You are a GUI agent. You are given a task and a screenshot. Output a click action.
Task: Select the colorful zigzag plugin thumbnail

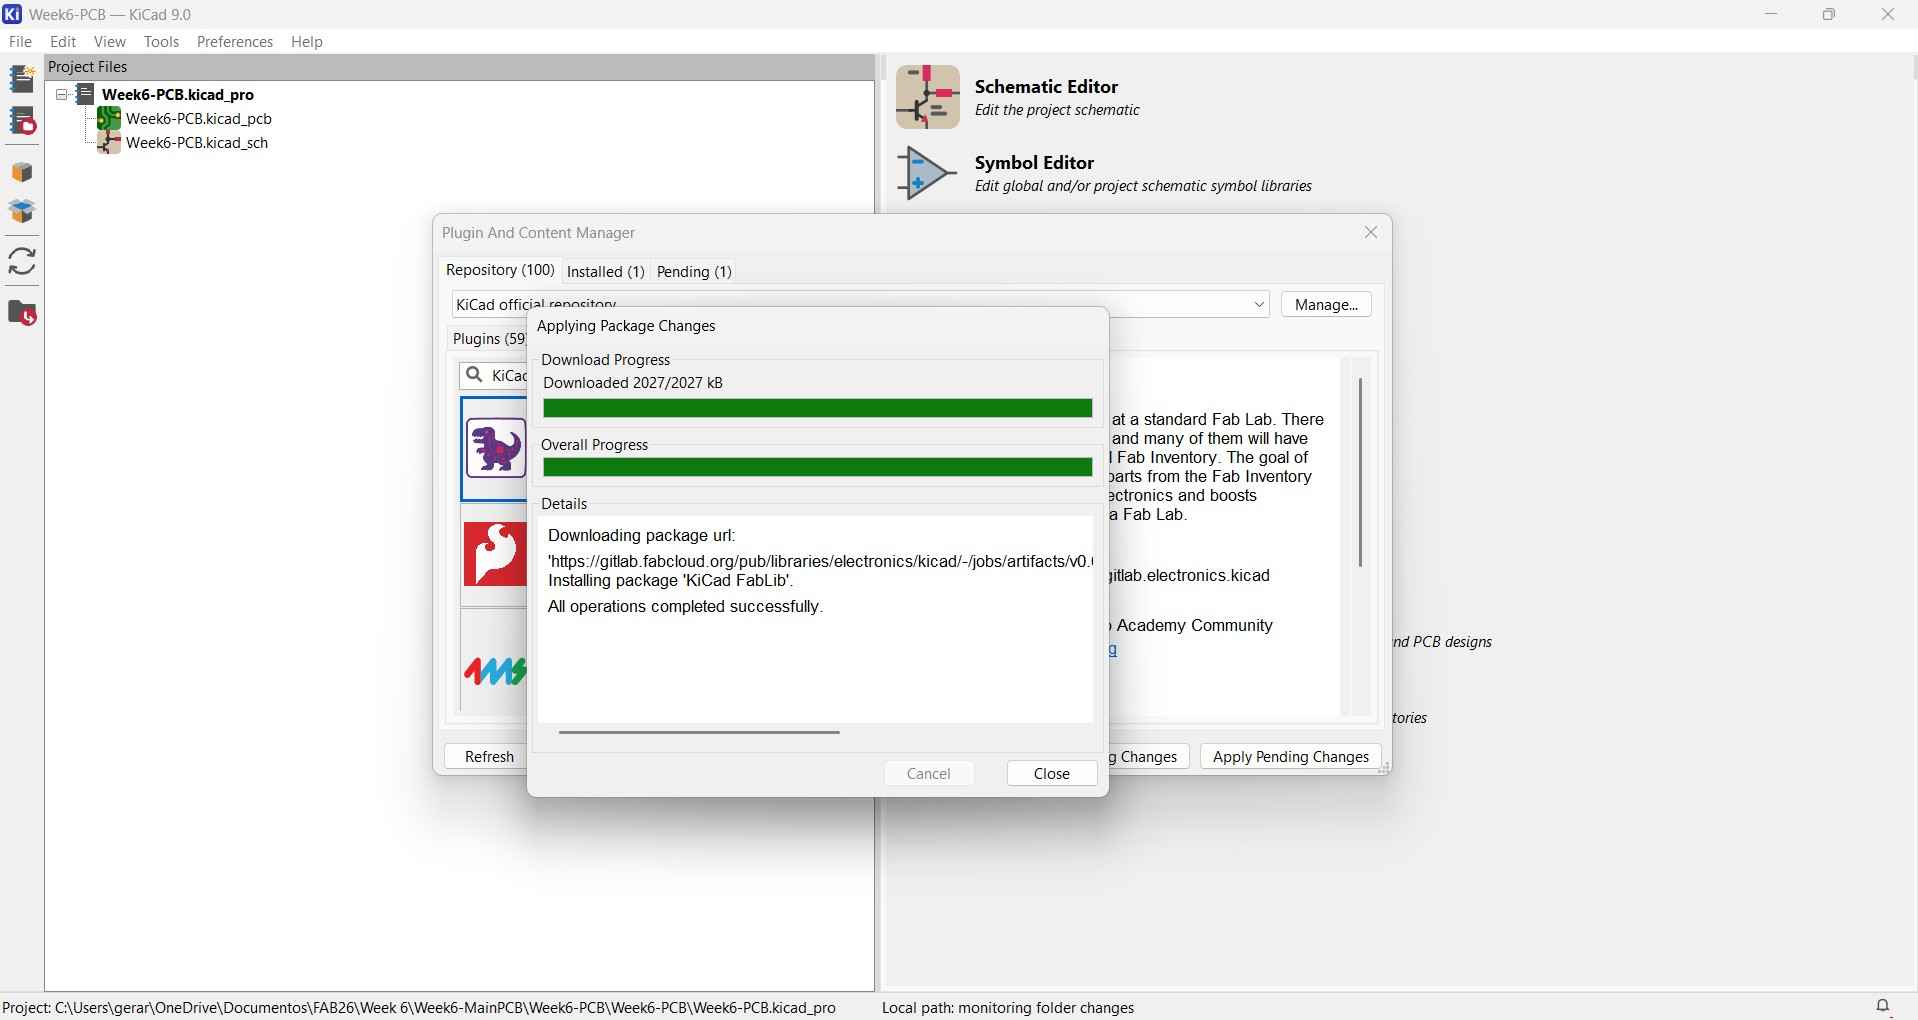tap(495, 670)
